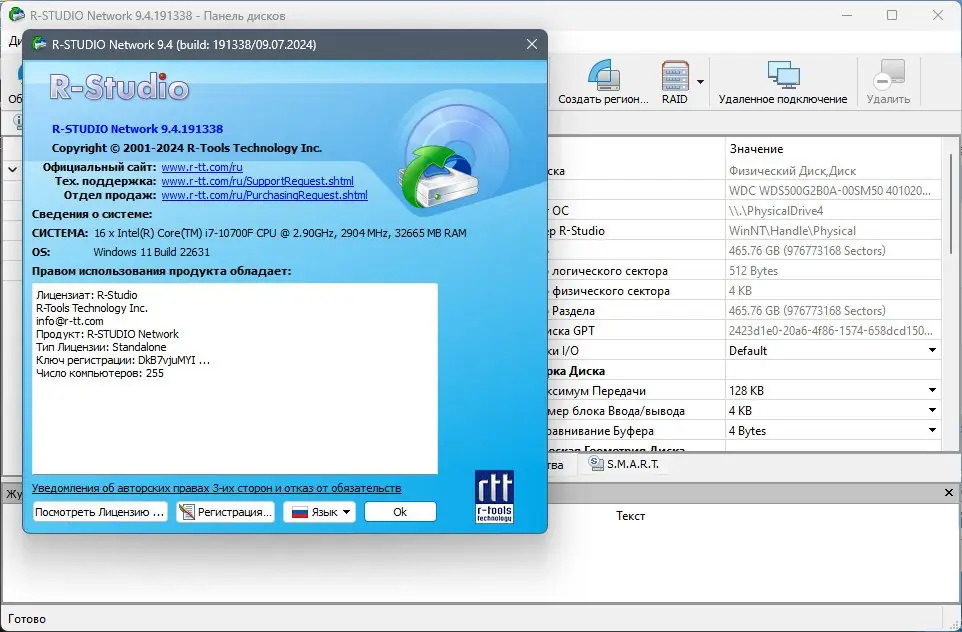Expand the 128 KB max transfer dropdown

(932, 390)
